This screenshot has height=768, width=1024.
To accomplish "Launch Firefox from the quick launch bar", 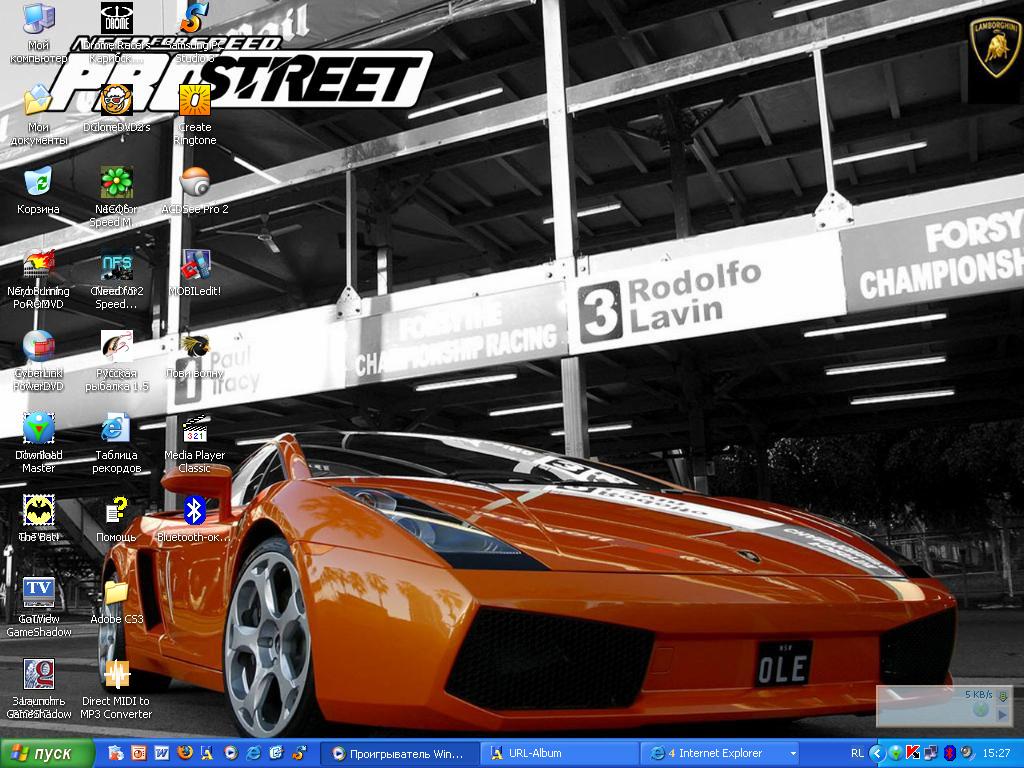I will (x=185, y=754).
